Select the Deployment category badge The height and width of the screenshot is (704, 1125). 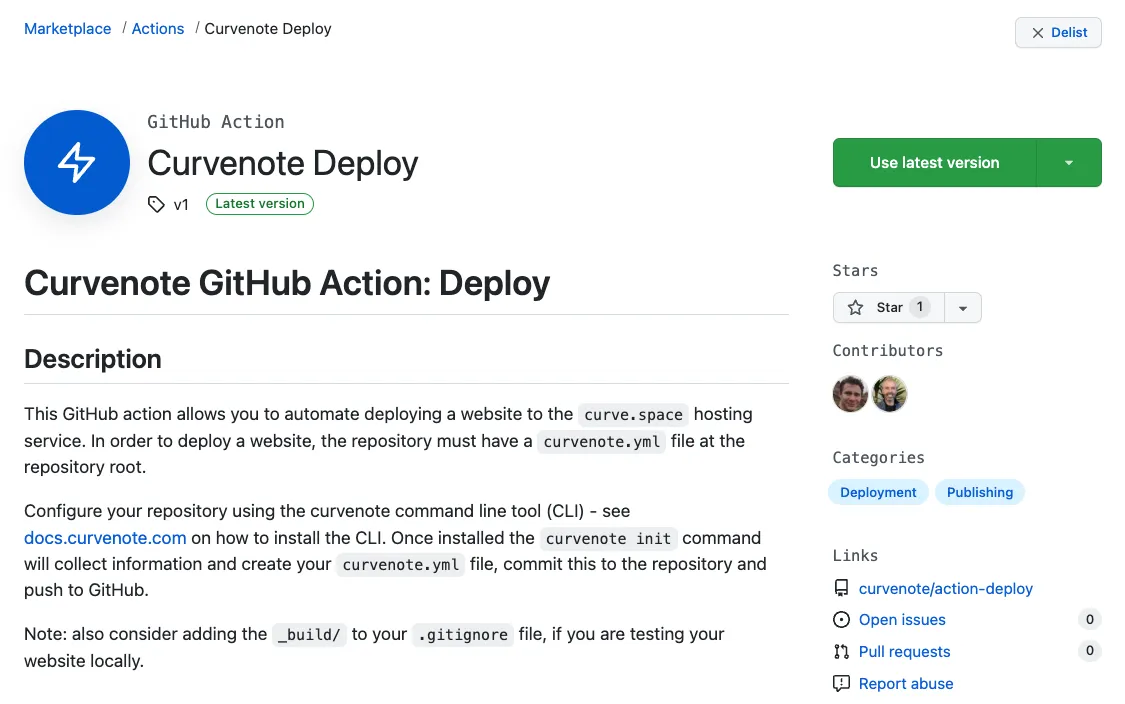[x=878, y=492]
